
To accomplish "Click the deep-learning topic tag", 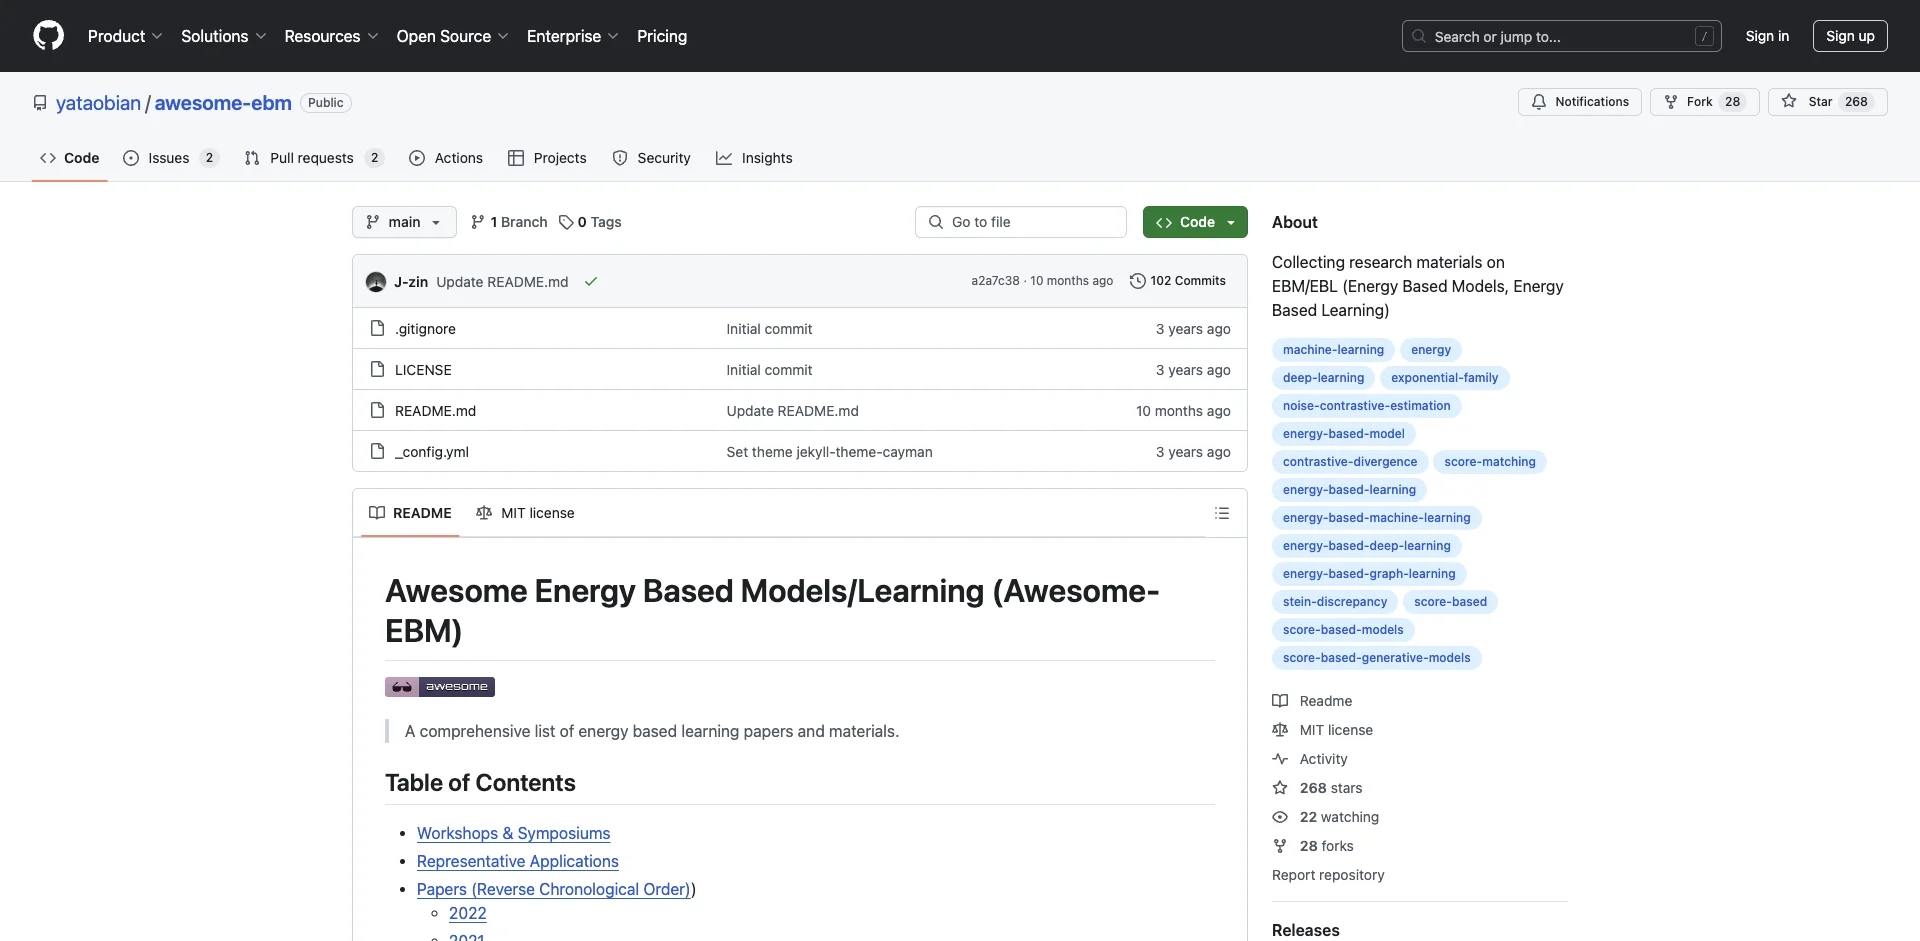I will pos(1323,378).
